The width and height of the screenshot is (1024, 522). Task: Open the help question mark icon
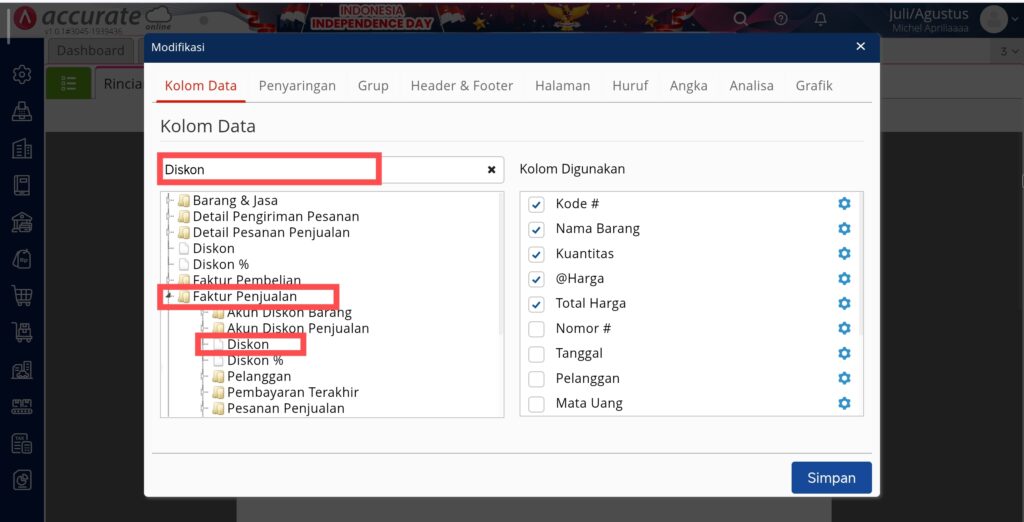[780, 19]
